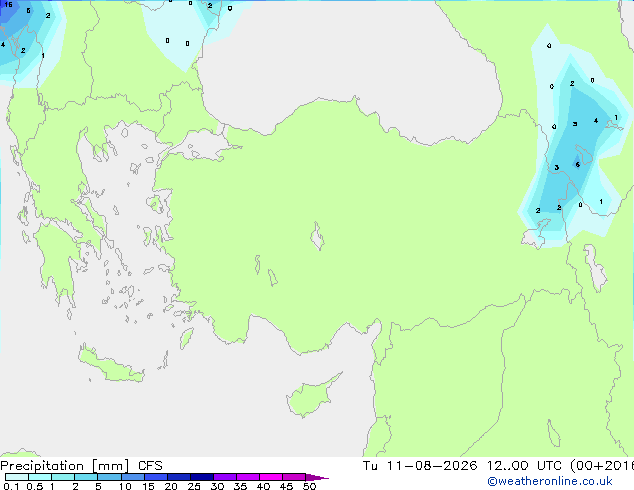
Task: Click the 30–35 mm purple legend swatch
Action: pyautogui.click(x=225, y=477)
